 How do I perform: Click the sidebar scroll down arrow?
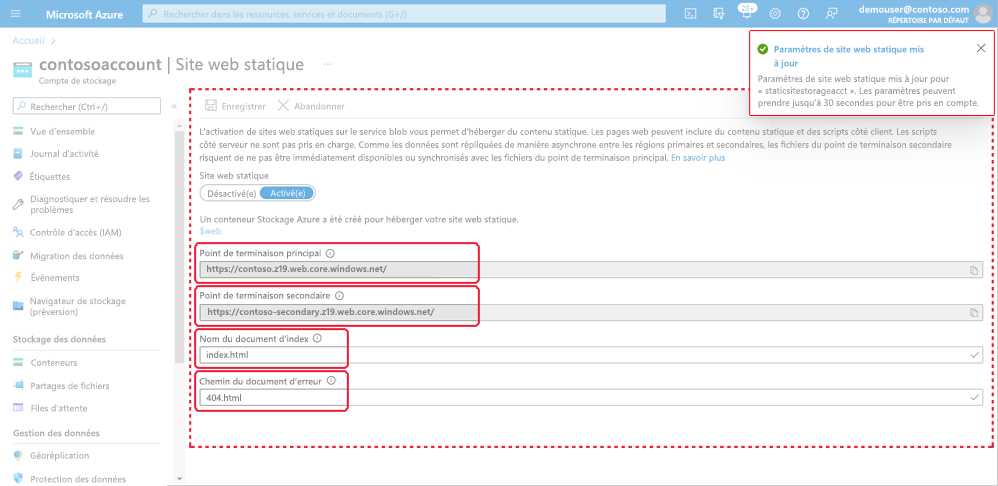pyautogui.click(x=179, y=478)
